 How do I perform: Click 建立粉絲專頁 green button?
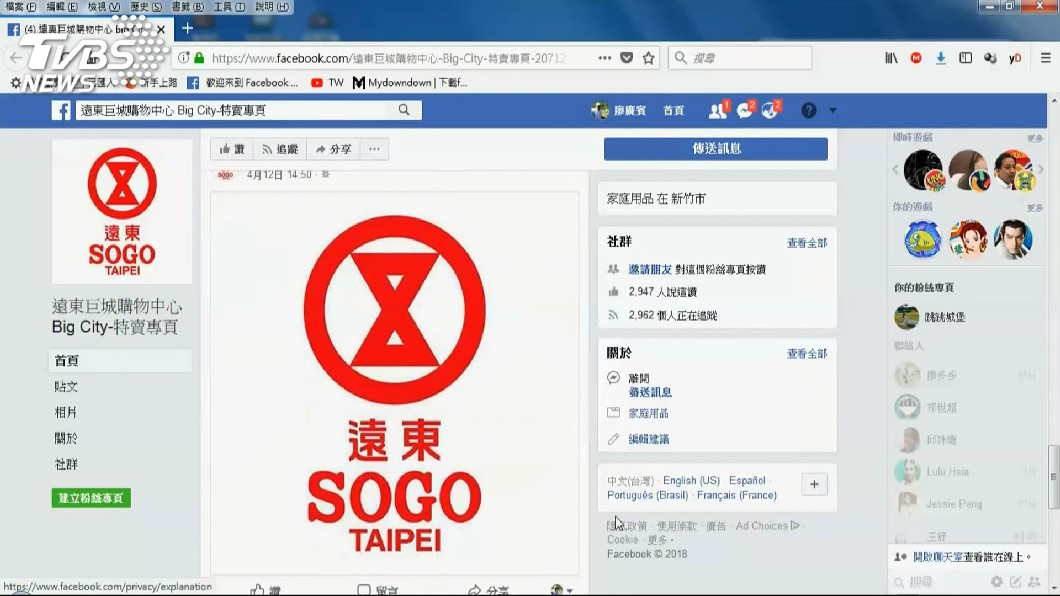(91, 498)
